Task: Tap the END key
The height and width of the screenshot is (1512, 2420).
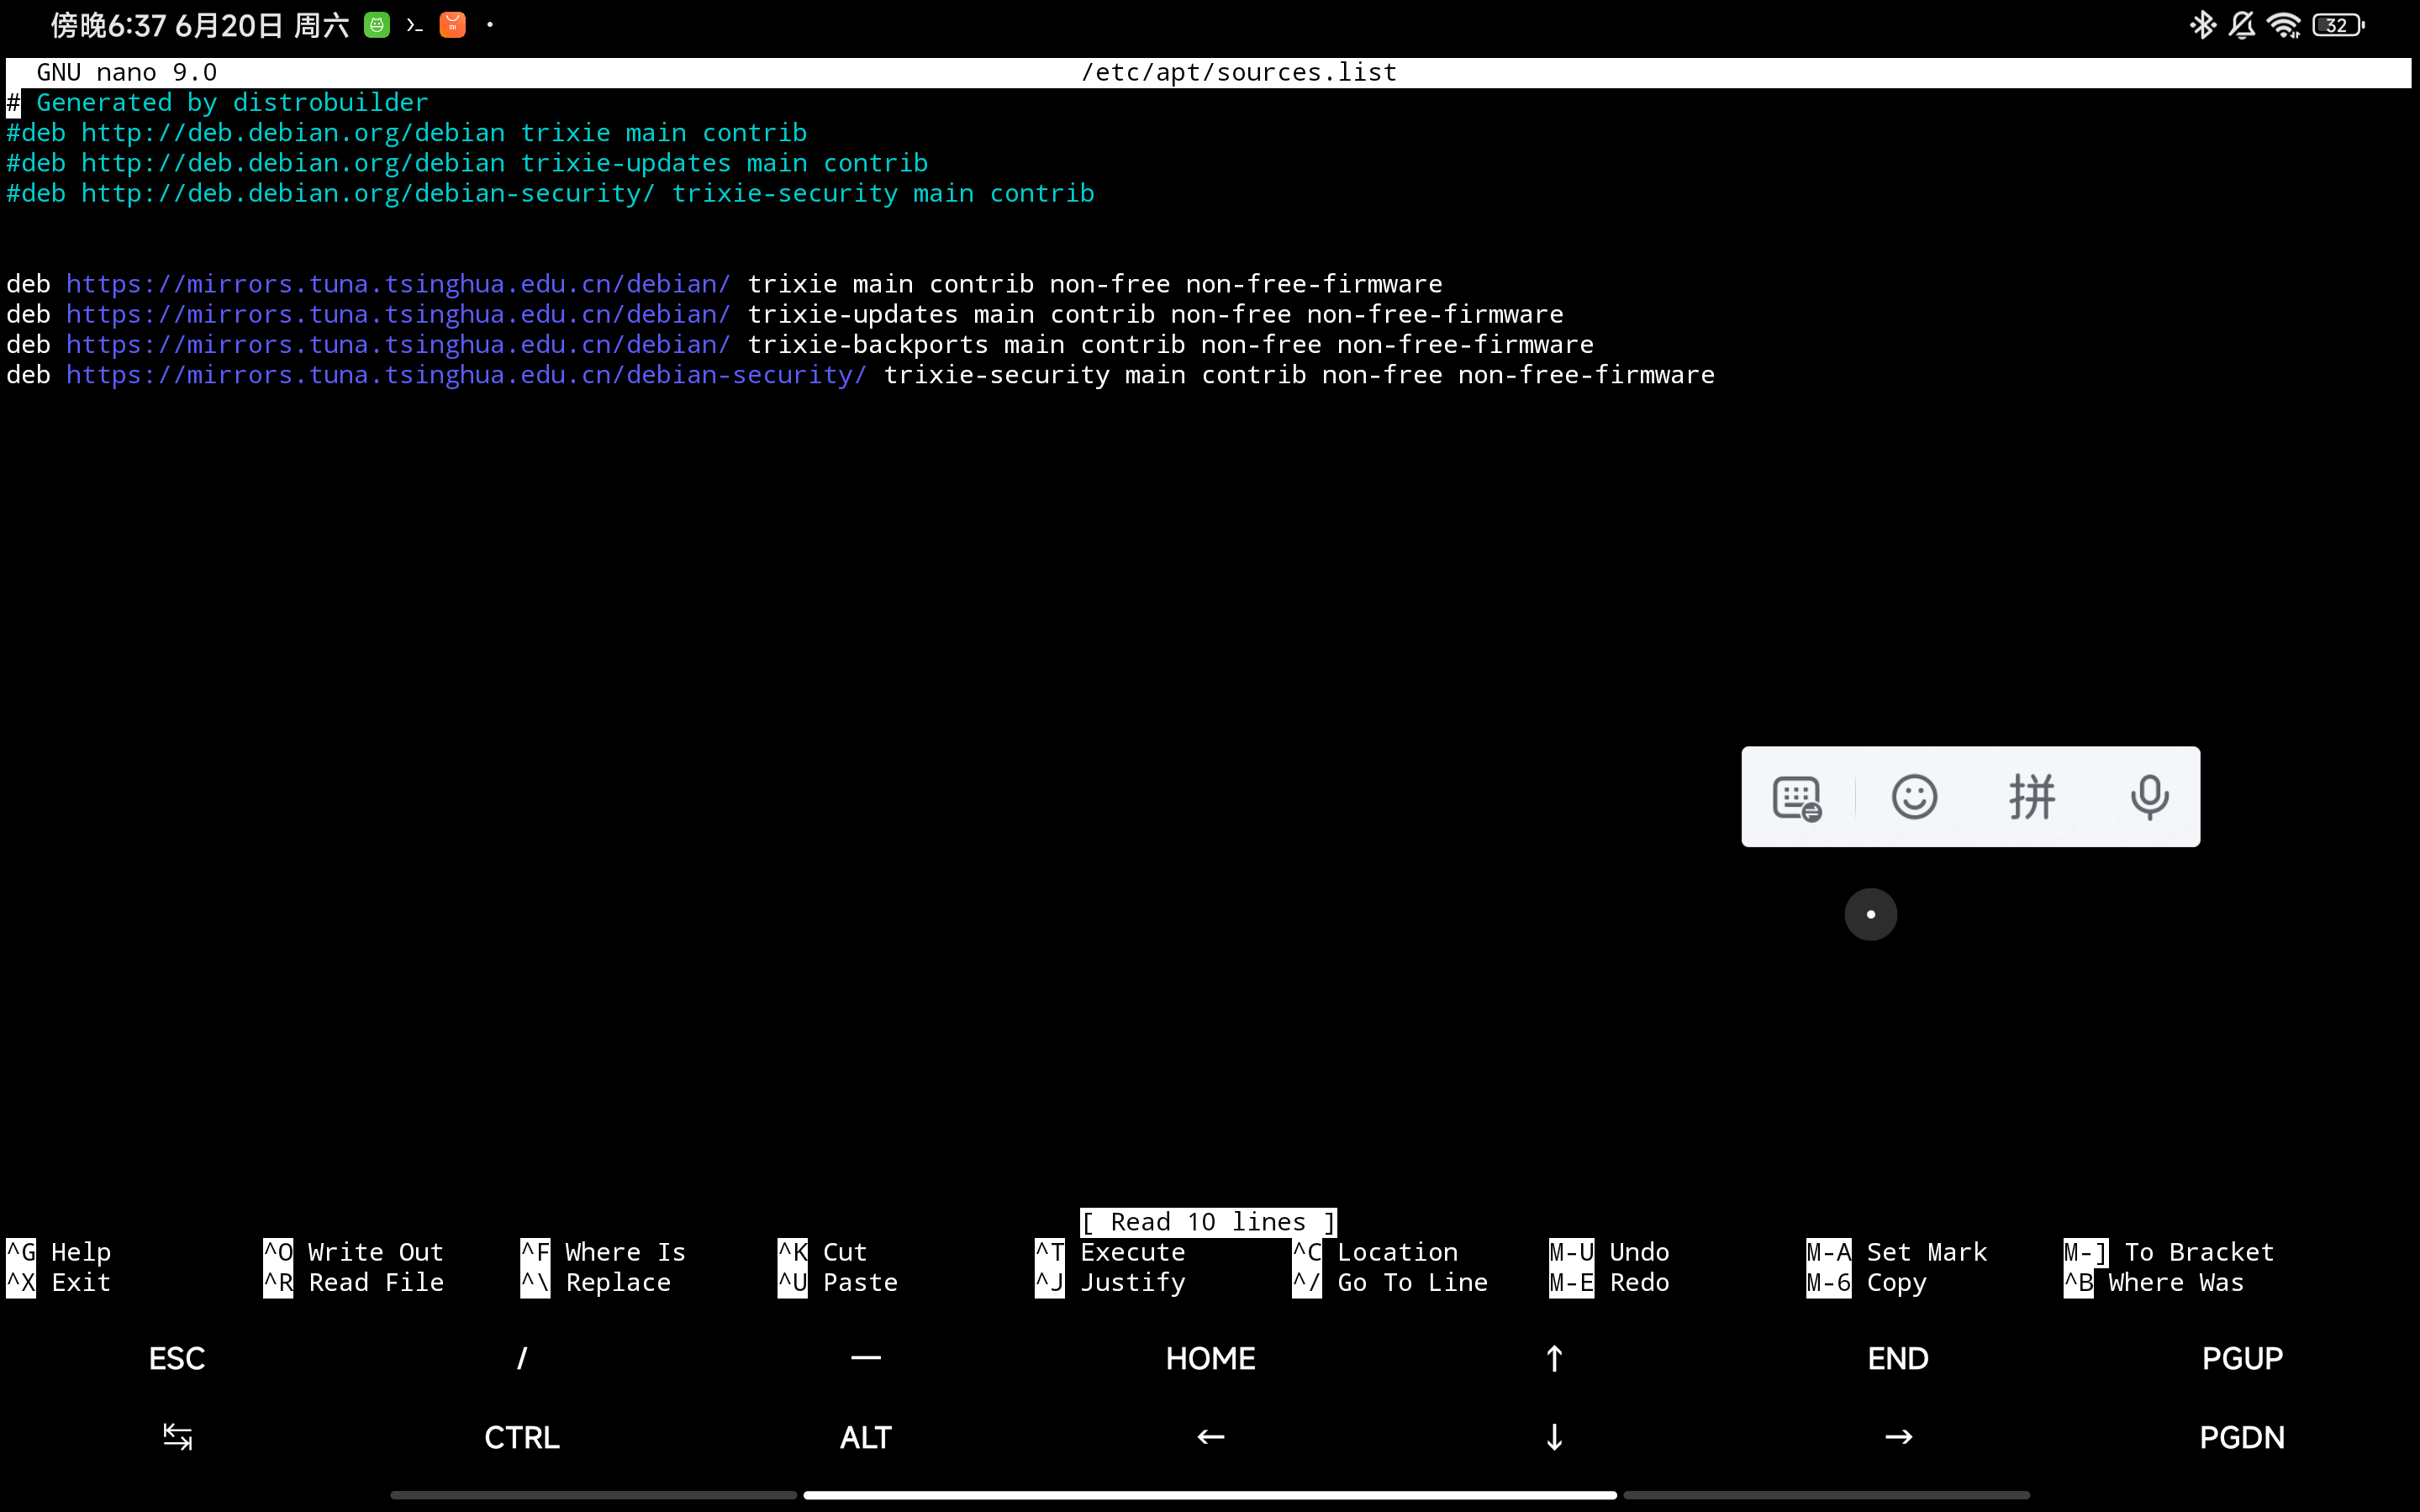Action: 1898,1358
